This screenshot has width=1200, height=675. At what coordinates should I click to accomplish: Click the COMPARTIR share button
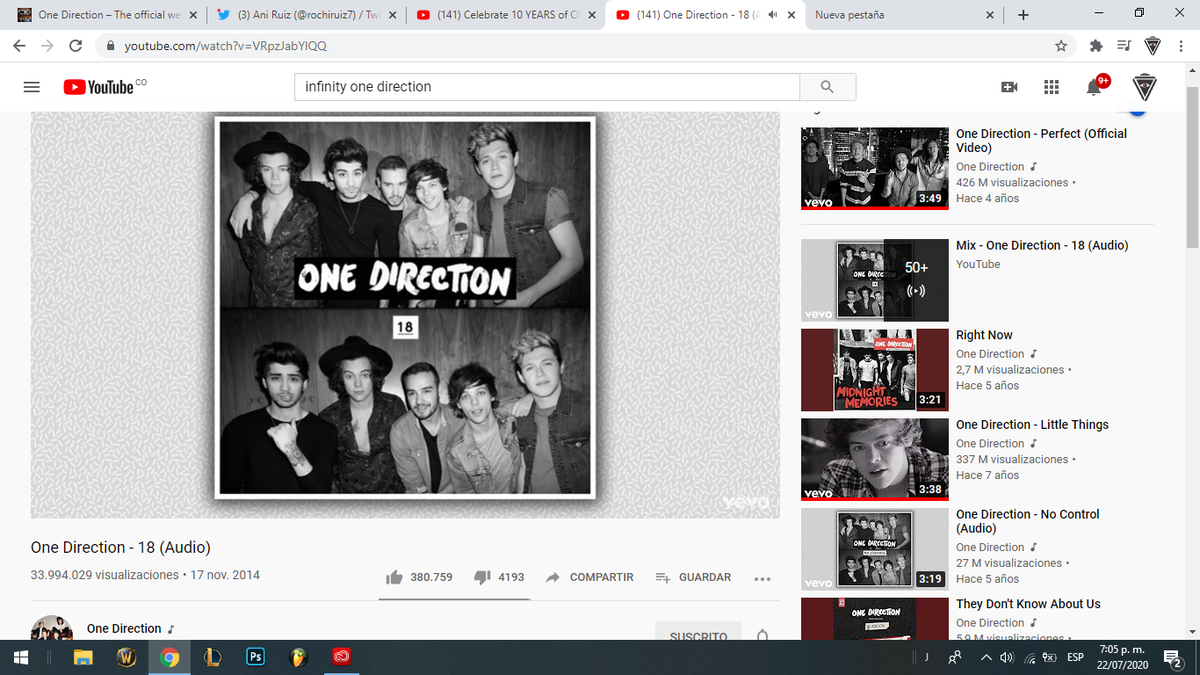coord(590,577)
